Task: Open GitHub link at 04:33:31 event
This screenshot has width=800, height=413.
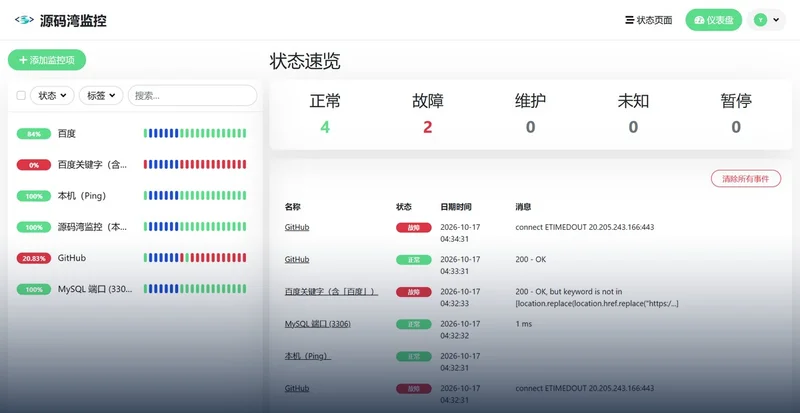Action: 297,259
